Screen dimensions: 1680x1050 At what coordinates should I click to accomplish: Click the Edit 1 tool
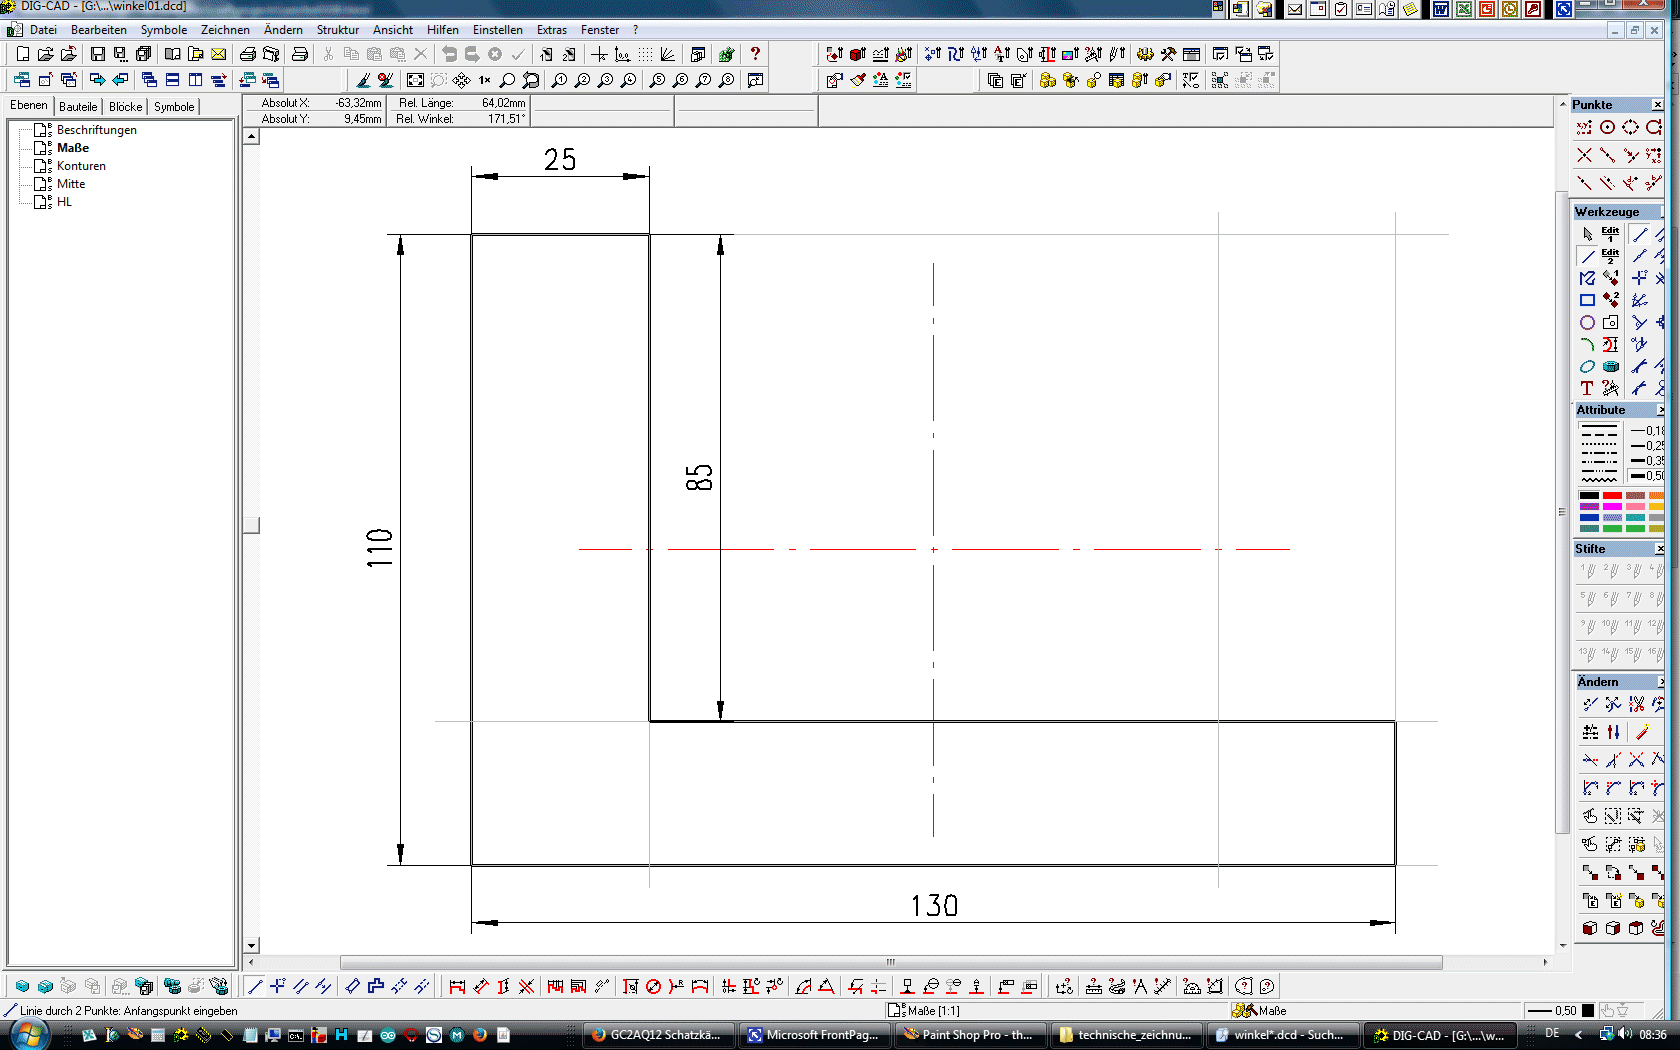pos(1610,234)
